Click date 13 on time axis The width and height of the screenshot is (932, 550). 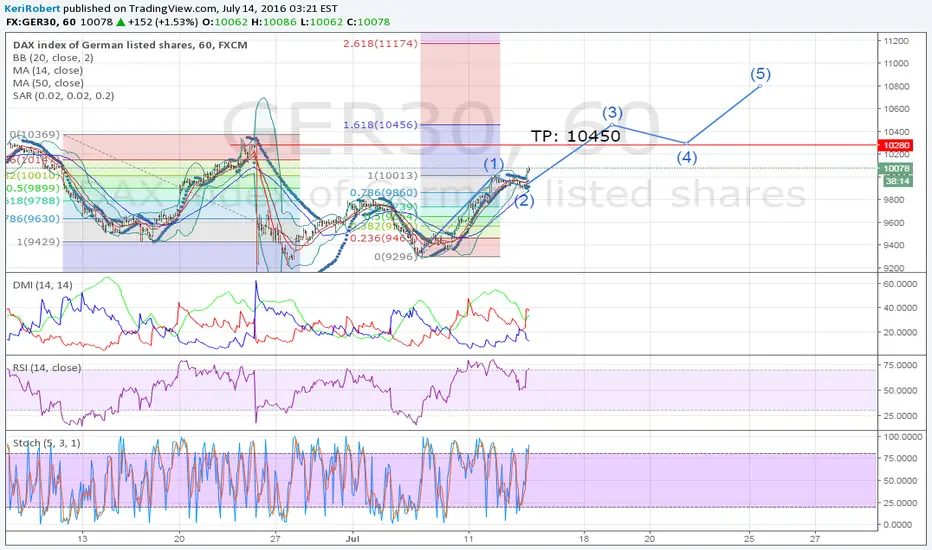[82, 539]
